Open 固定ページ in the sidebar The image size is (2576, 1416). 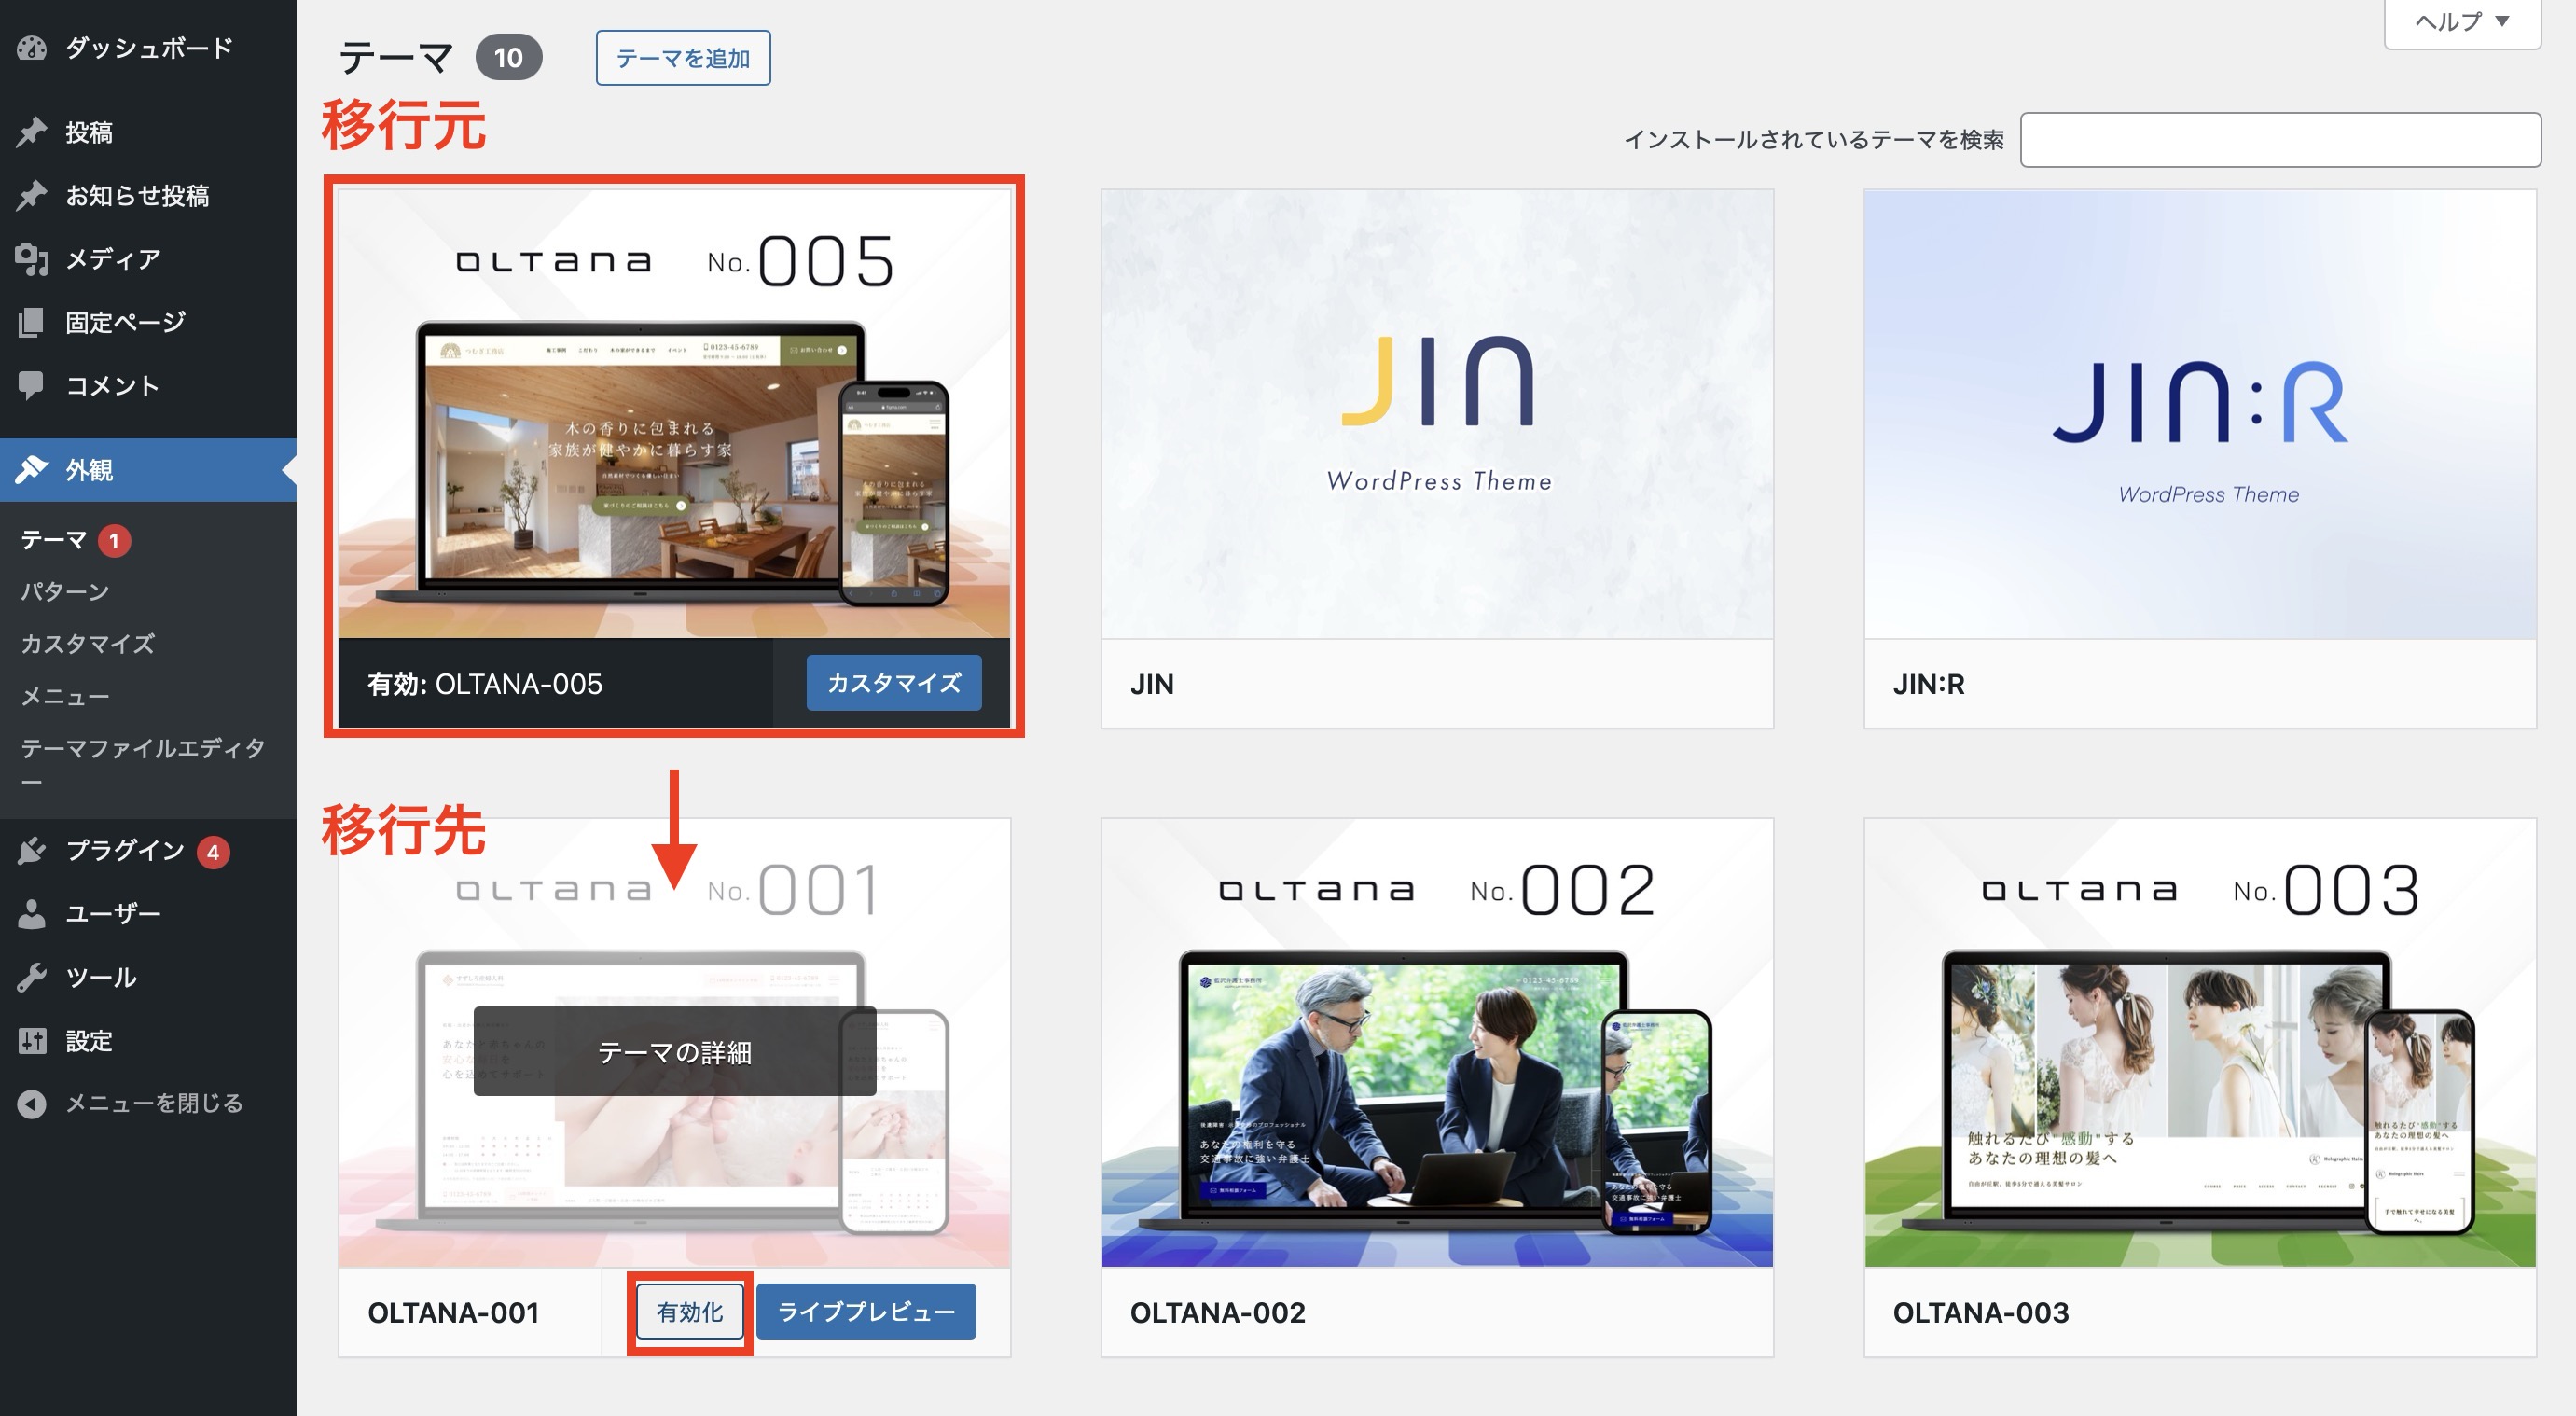(148, 322)
